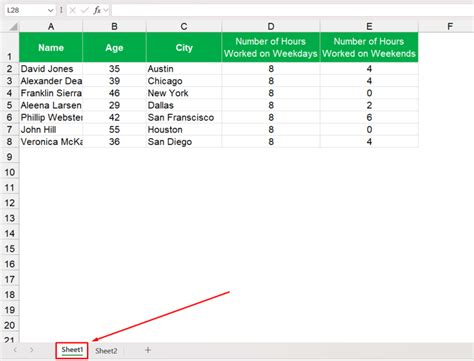Switch to the Sheet2 tab
Screen dimensions: 474x361
point(106,351)
